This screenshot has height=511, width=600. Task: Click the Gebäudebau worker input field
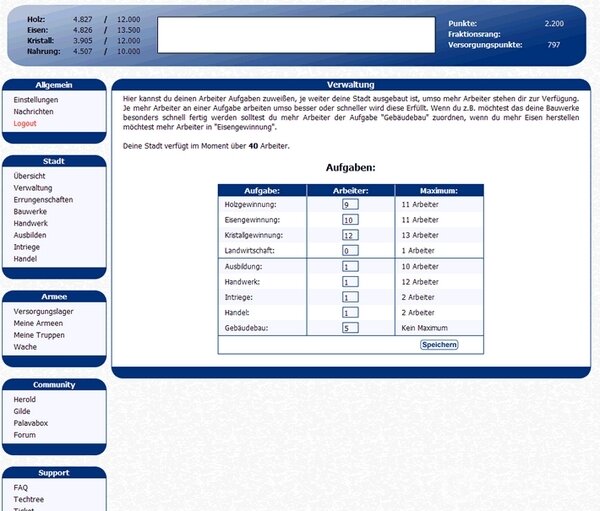coord(350,327)
